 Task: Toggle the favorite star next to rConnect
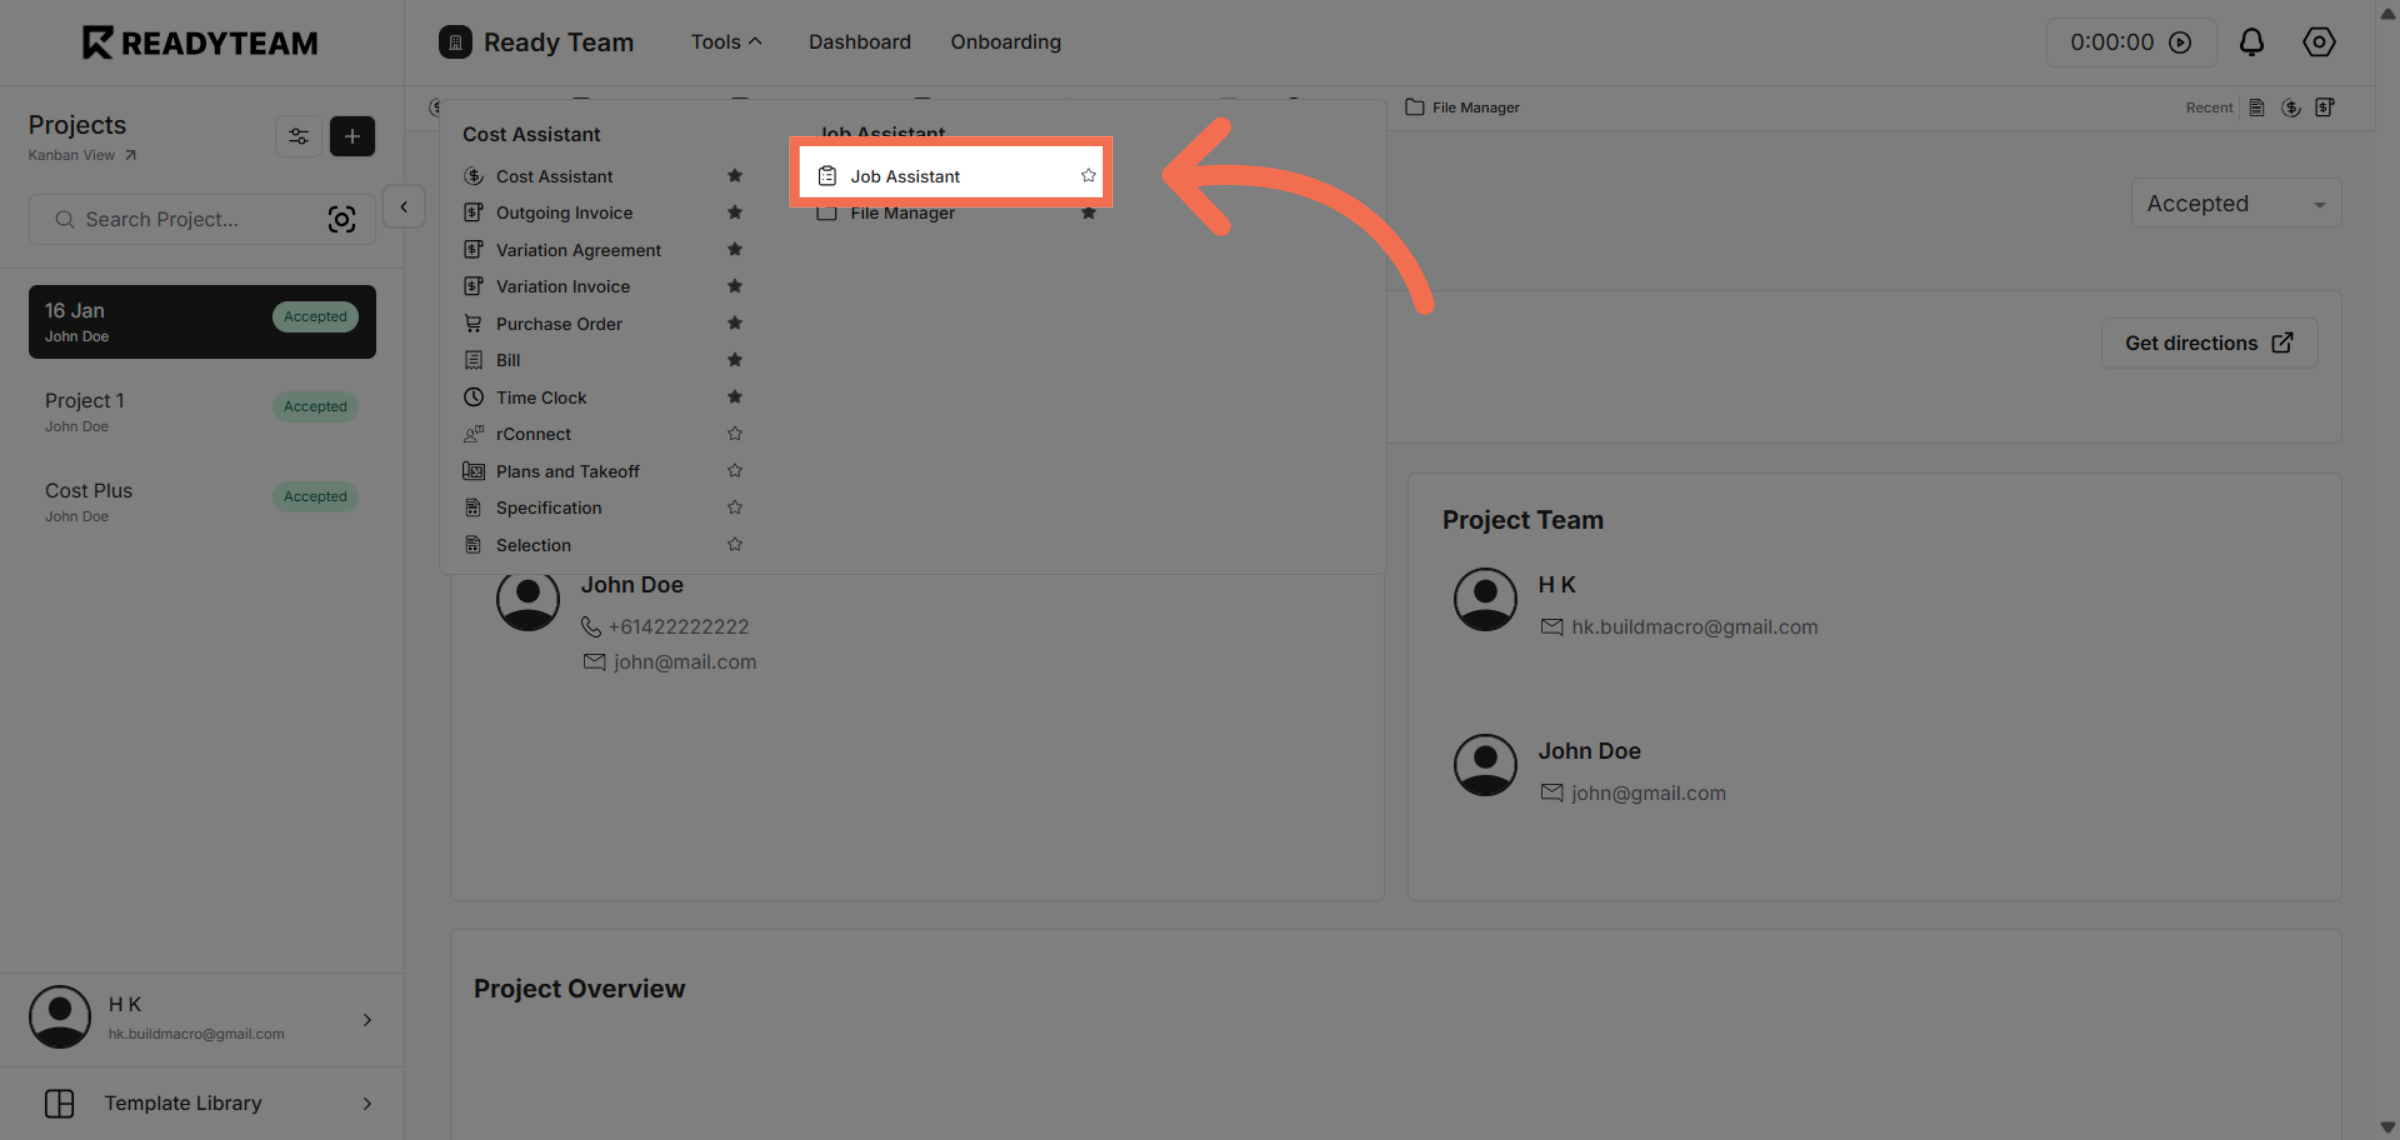[x=735, y=433]
